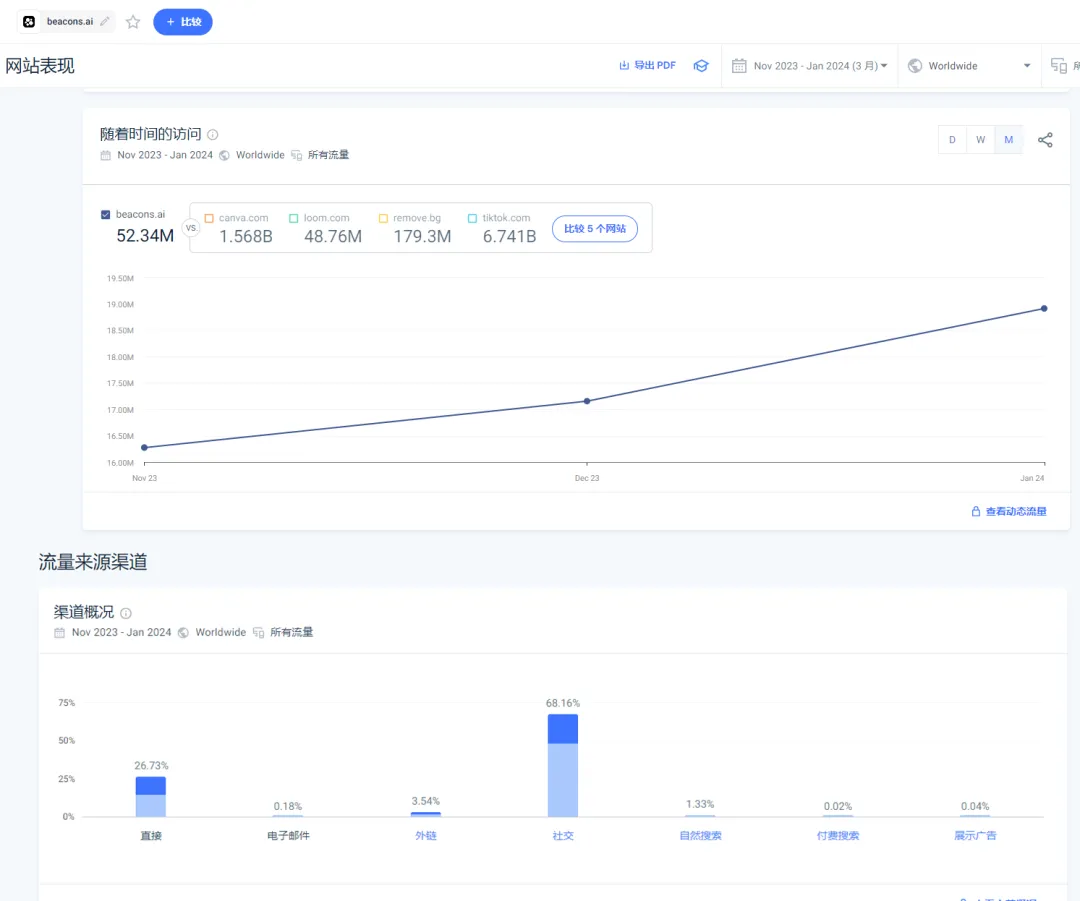Click the graduation cap learning icon
Viewport: 1080px width, 901px height.
click(x=701, y=66)
